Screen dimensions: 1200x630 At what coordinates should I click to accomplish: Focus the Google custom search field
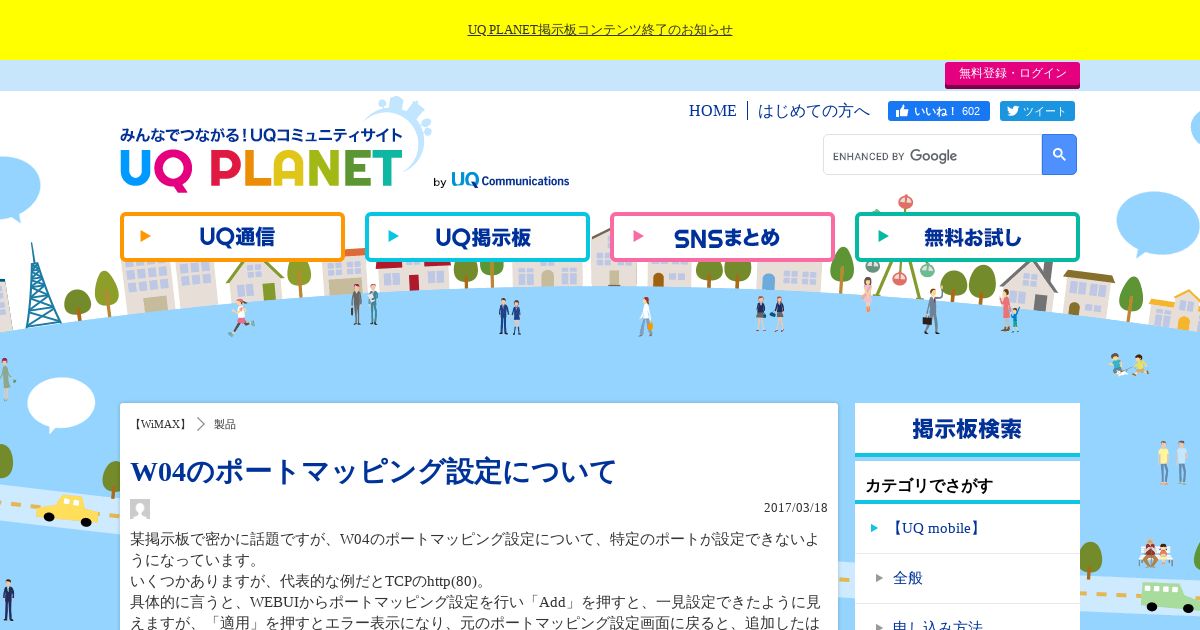click(x=932, y=155)
